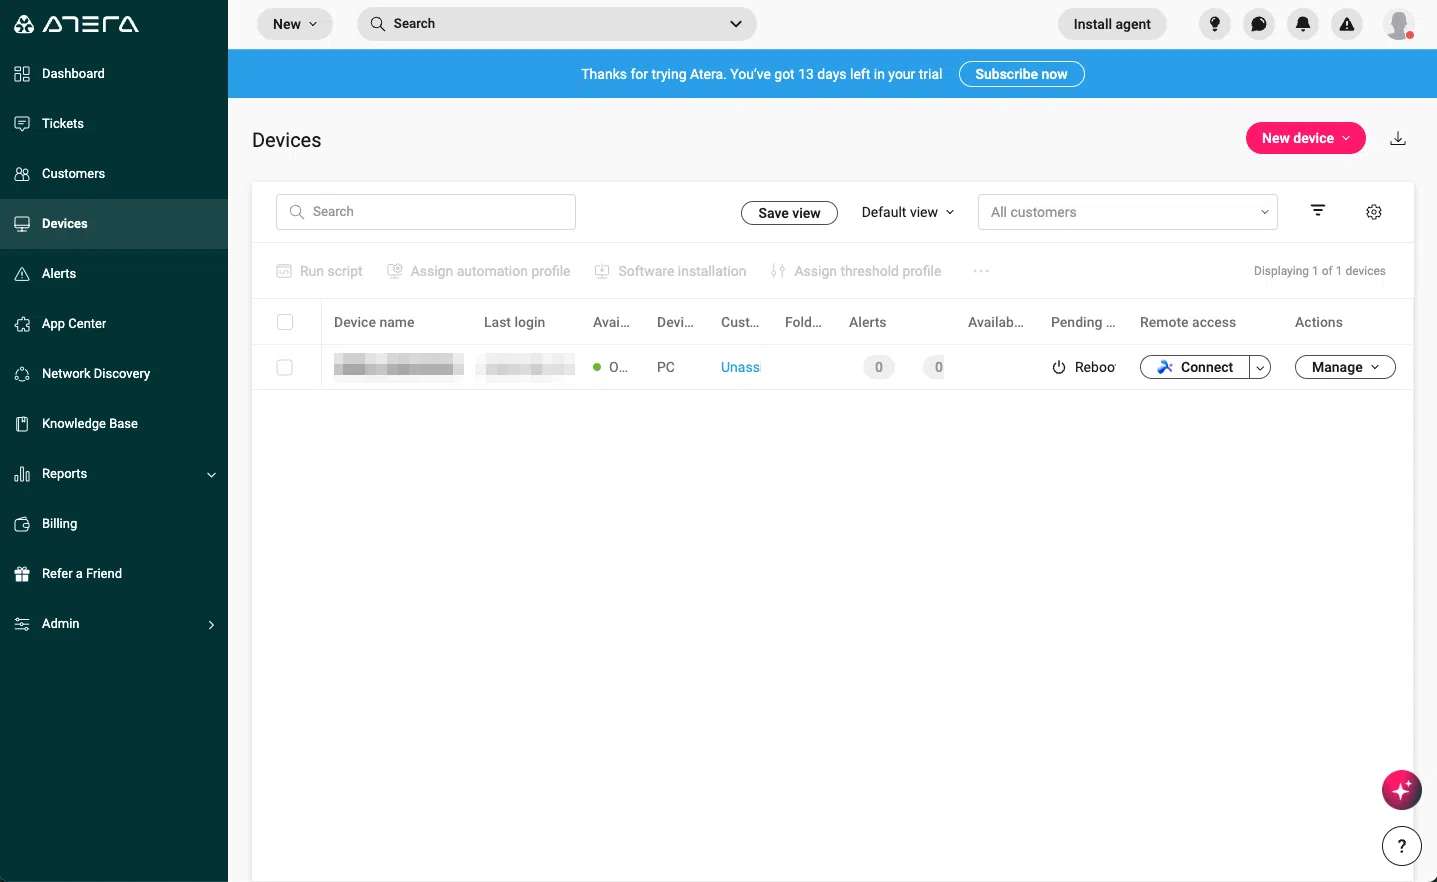1437x882 pixels.
Task: Open App Center in sidebar
Action: point(114,324)
